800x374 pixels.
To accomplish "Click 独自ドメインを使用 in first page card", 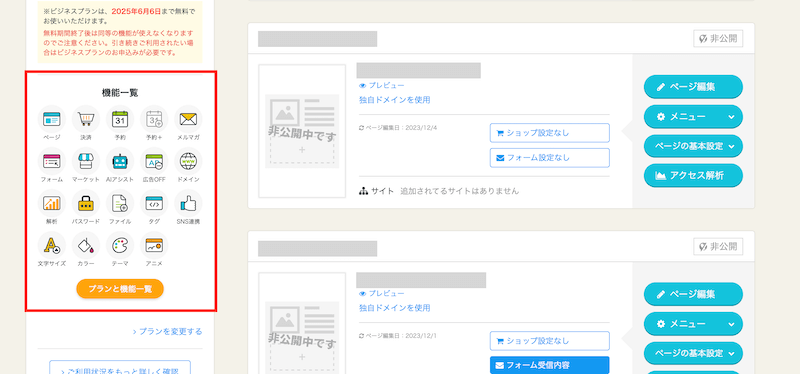I will [x=394, y=100].
